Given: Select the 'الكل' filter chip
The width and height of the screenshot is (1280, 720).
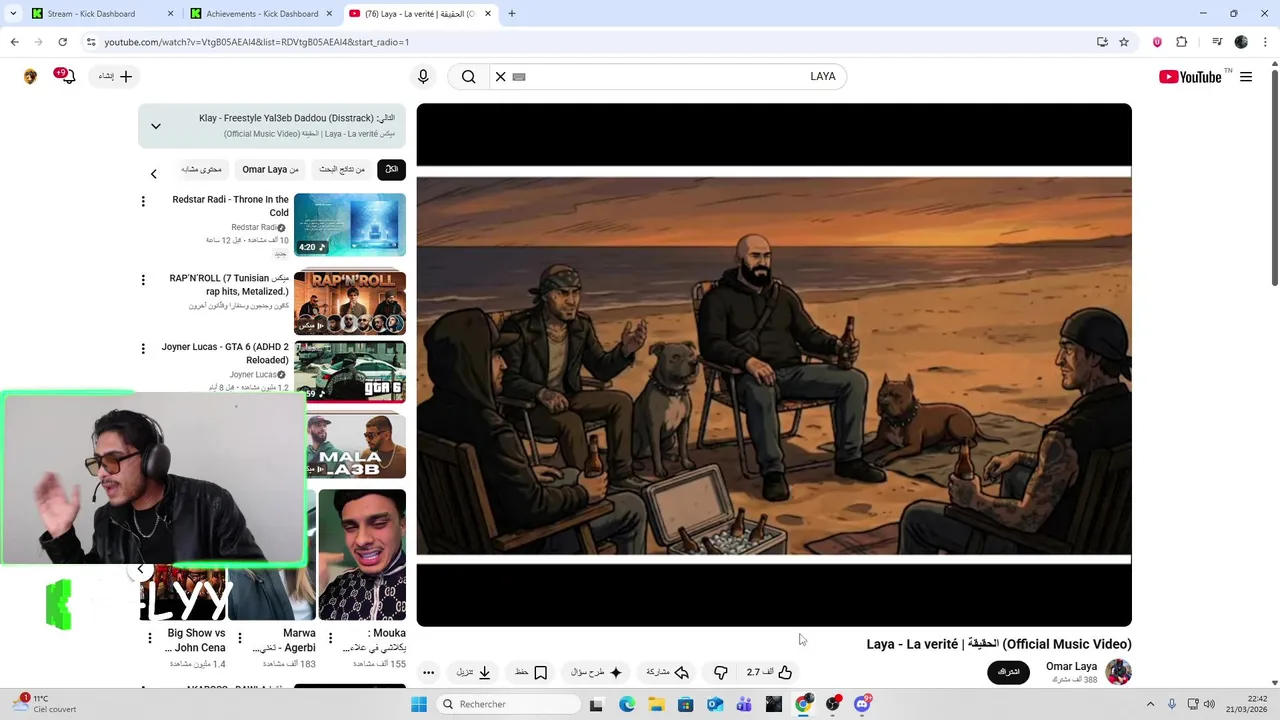Looking at the screenshot, I should [391, 169].
